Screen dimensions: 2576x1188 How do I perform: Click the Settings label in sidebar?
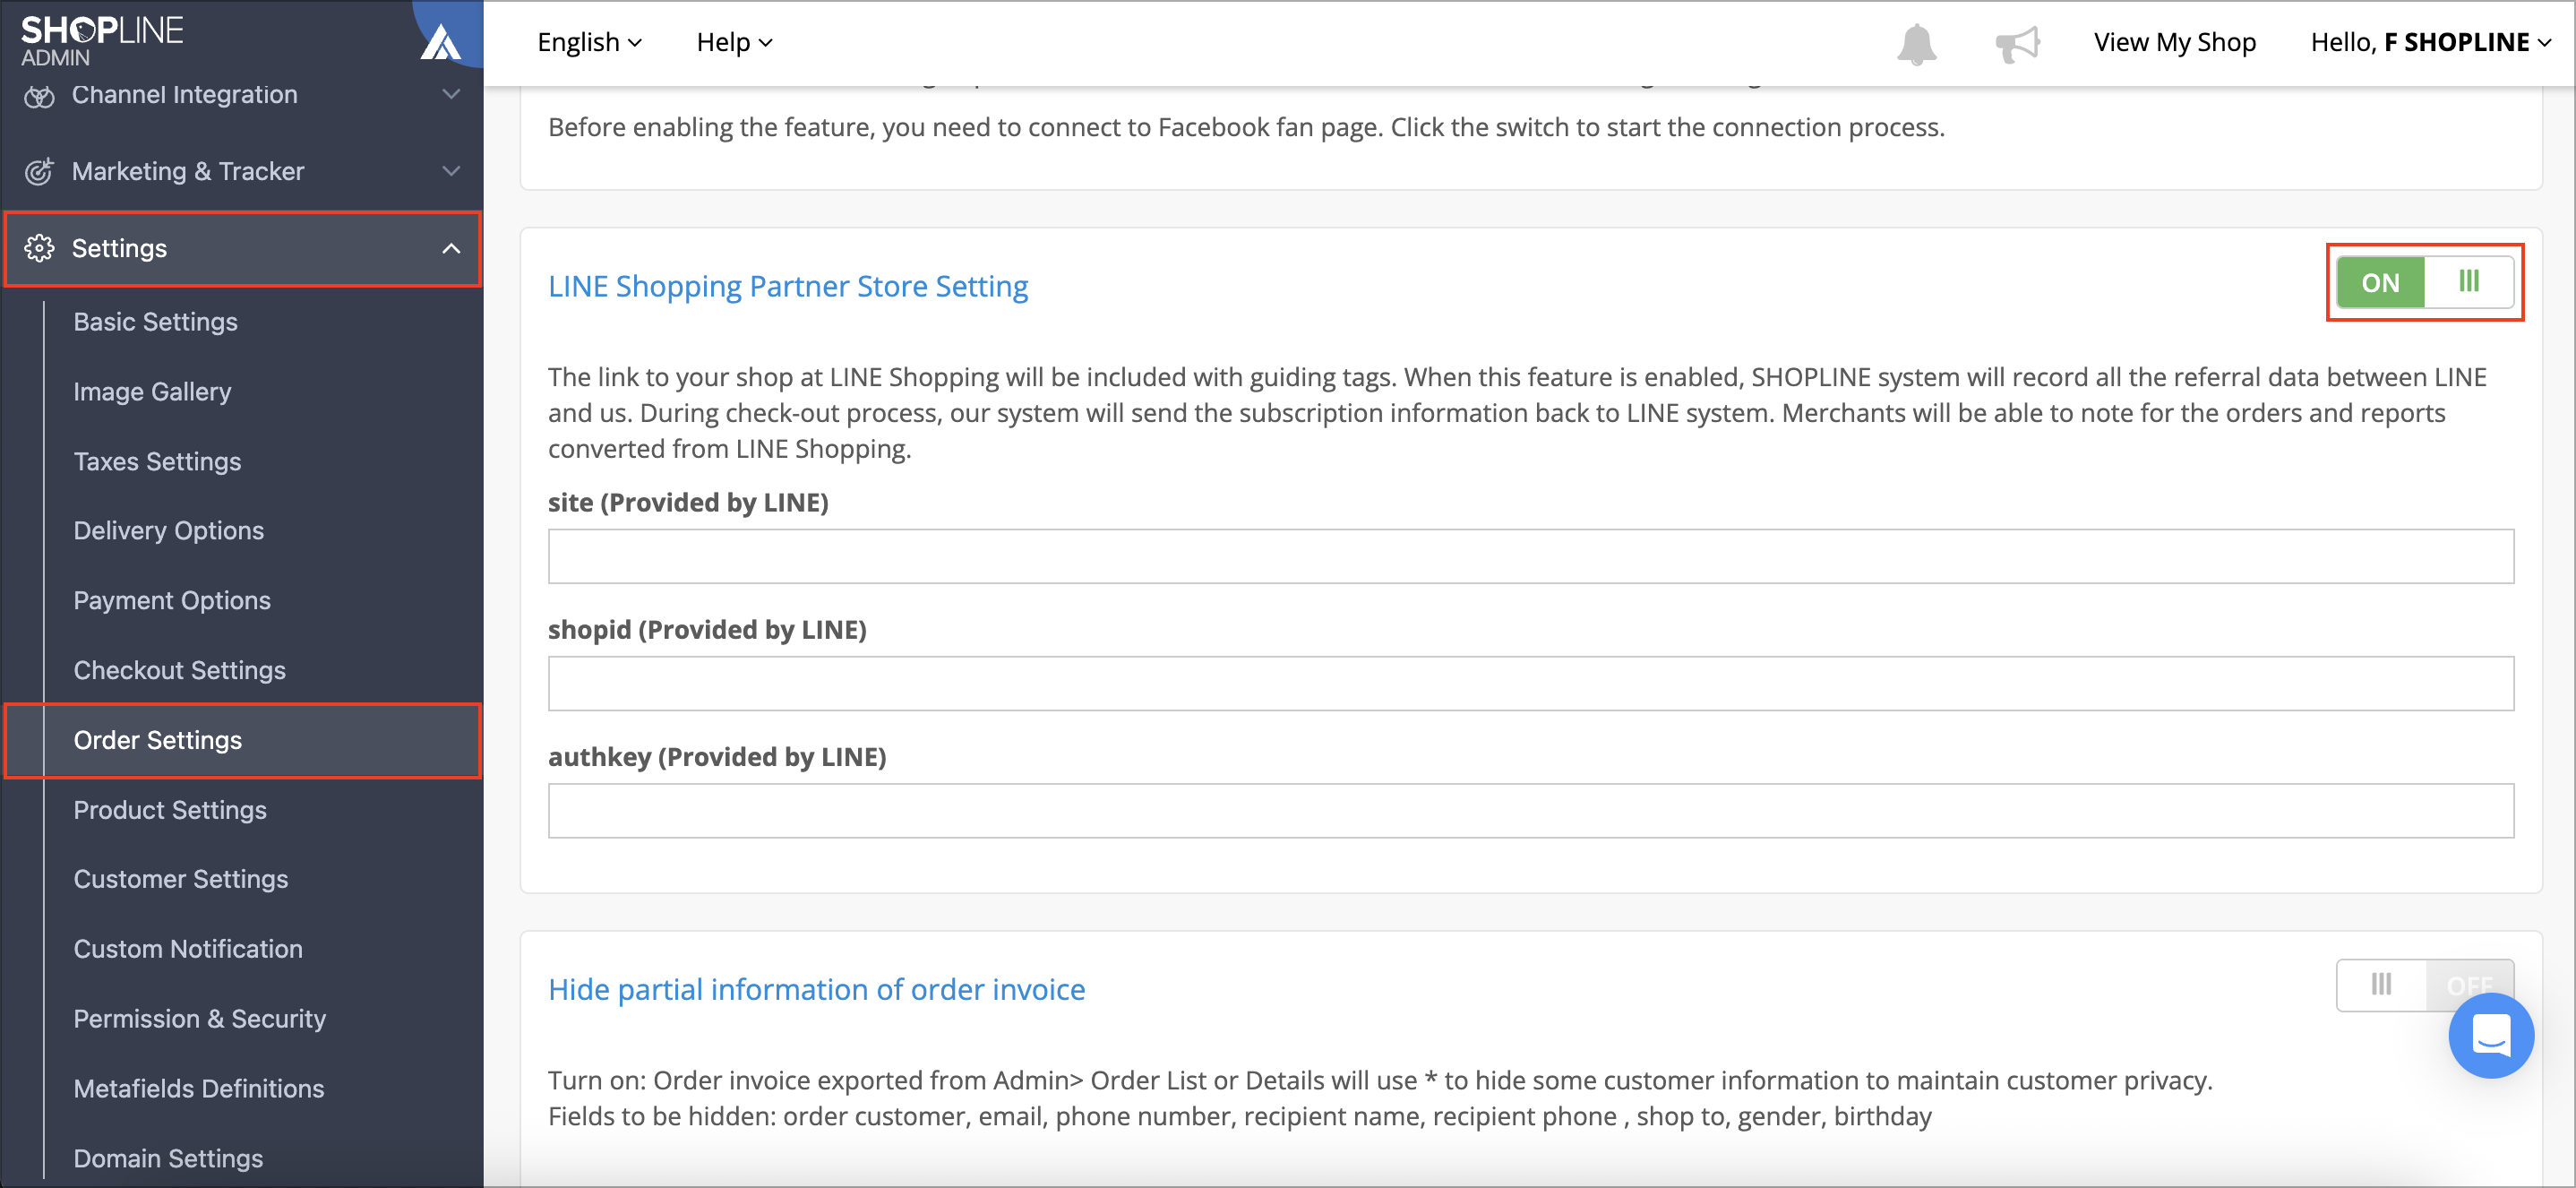pos(119,248)
